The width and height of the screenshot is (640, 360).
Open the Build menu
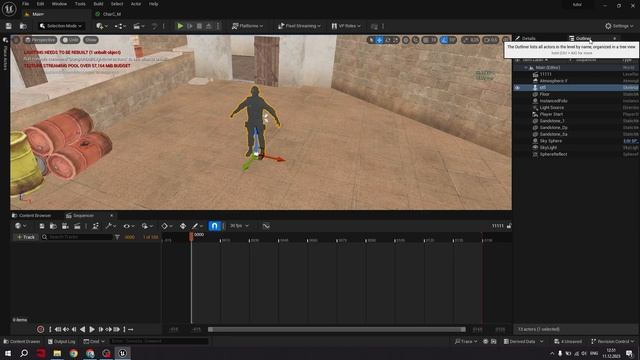pyautogui.click(x=98, y=4)
